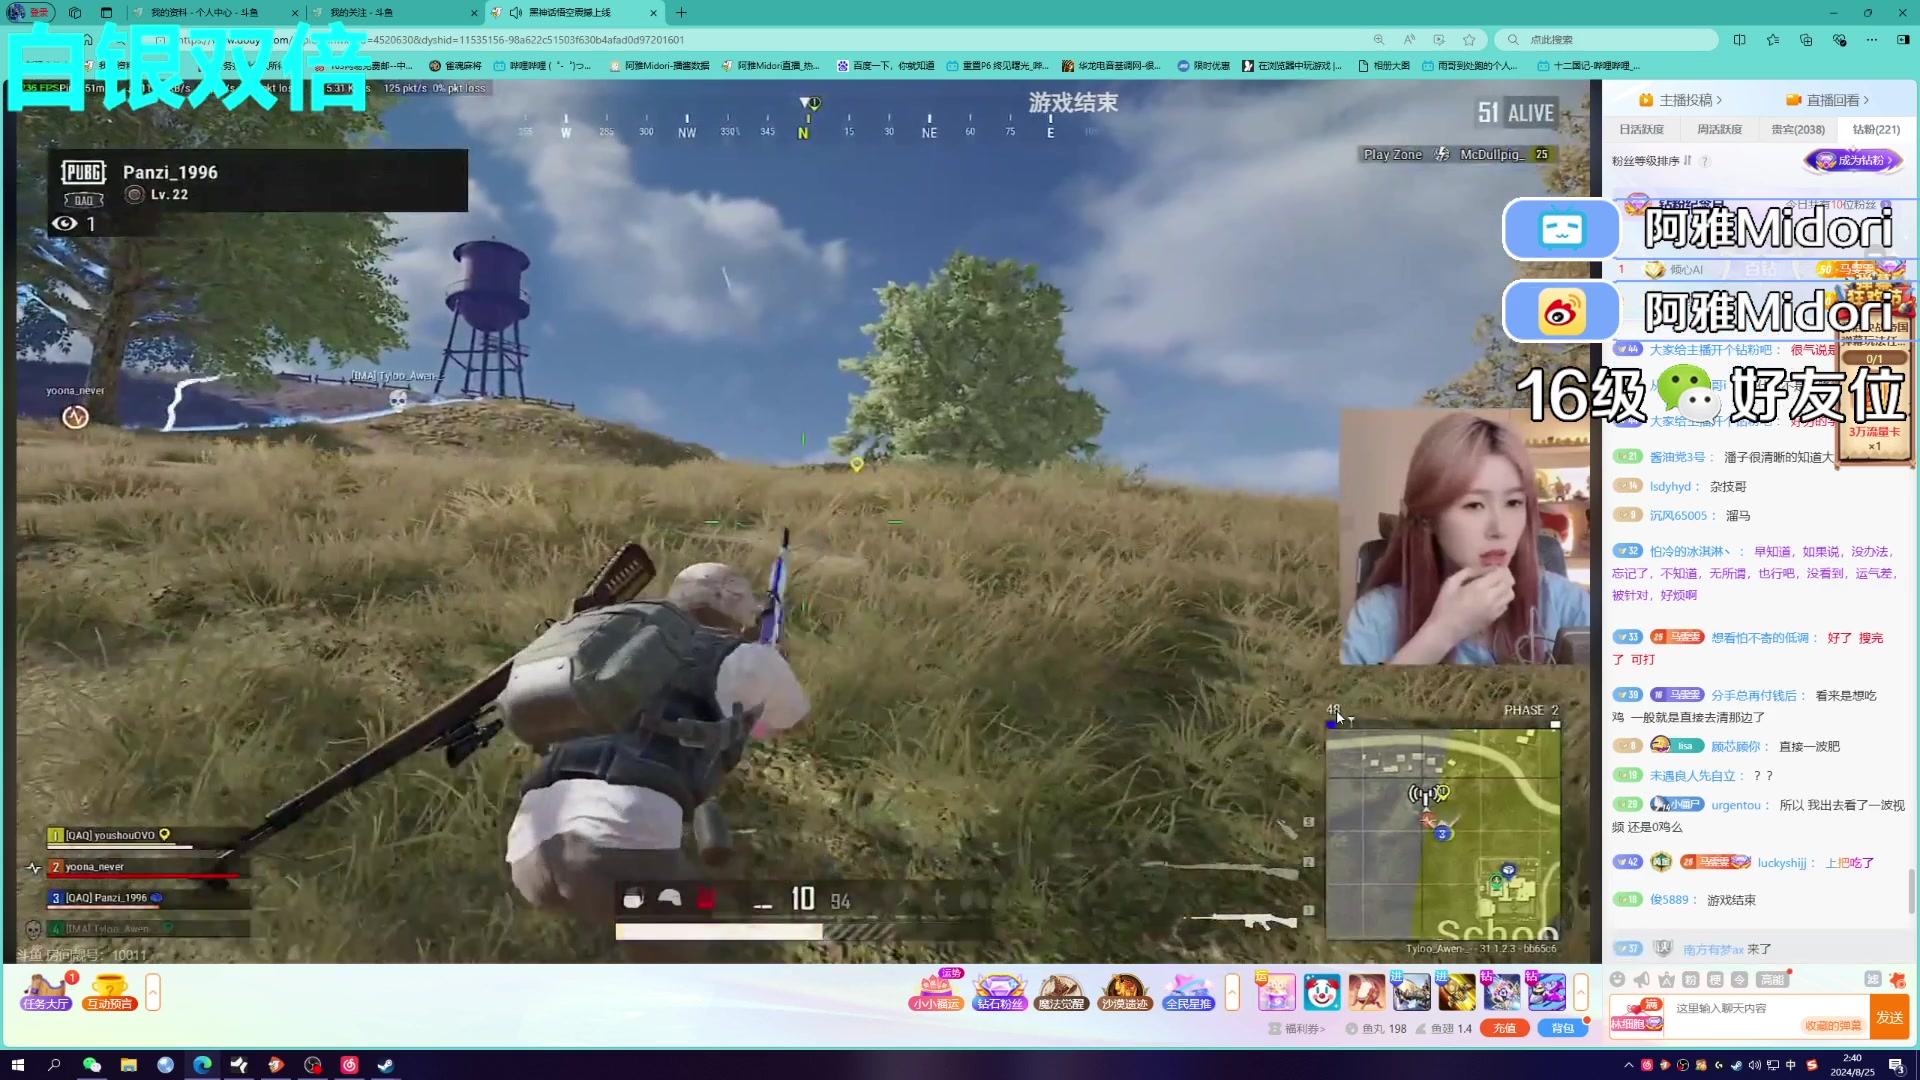Open the 全民星推 activity icon
Viewport: 1920px width, 1080px height.
click(1188, 992)
